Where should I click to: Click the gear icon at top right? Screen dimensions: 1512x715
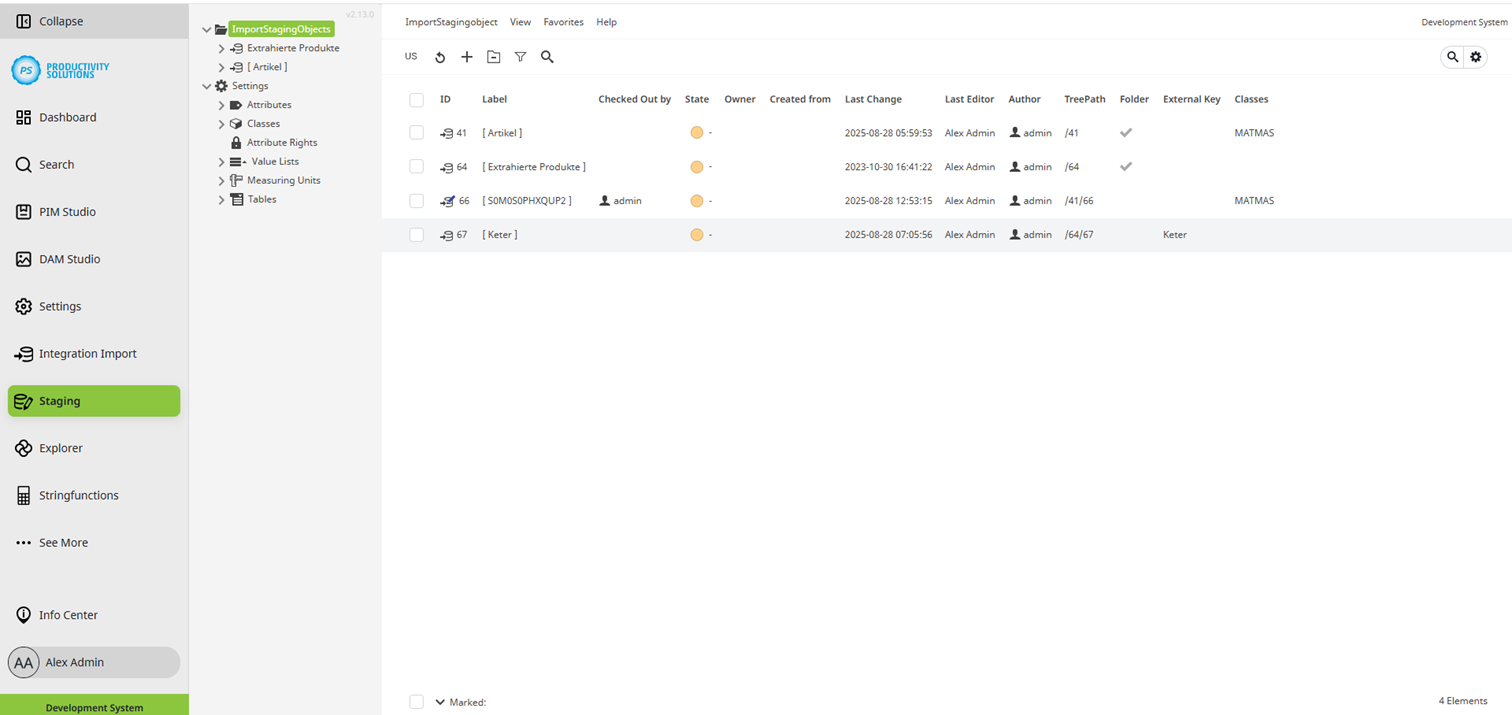[x=1476, y=57]
